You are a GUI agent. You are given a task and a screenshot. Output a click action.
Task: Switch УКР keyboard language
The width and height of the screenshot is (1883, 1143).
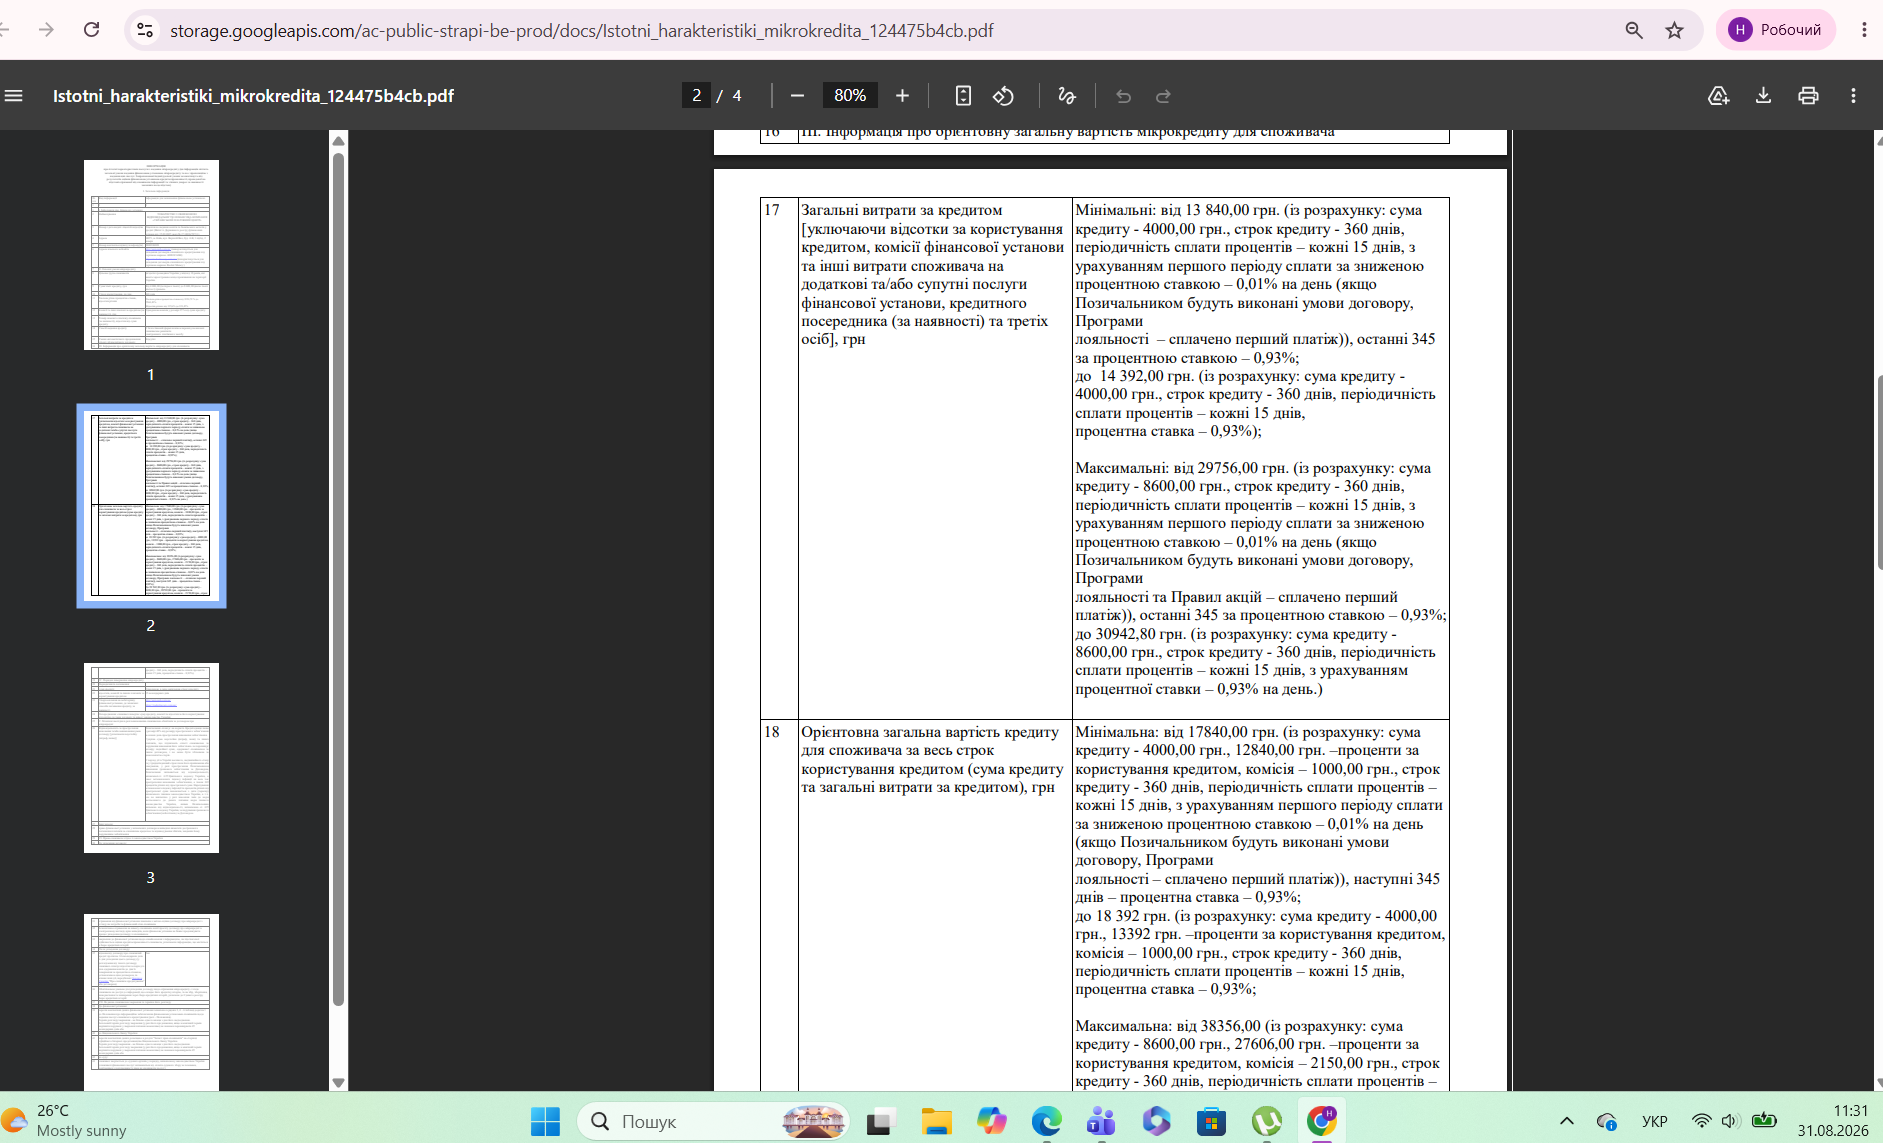(x=1655, y=1121)
